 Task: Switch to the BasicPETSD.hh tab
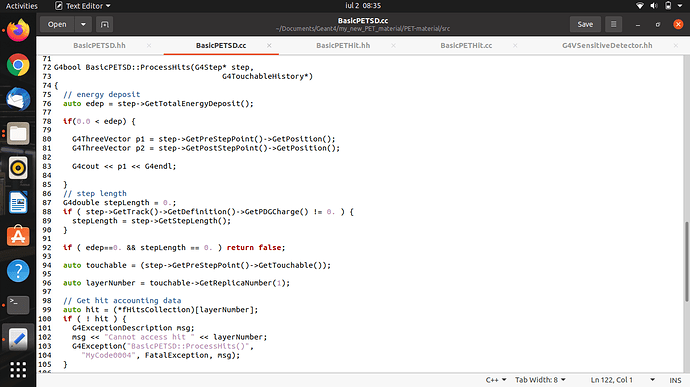click(99, 45)
